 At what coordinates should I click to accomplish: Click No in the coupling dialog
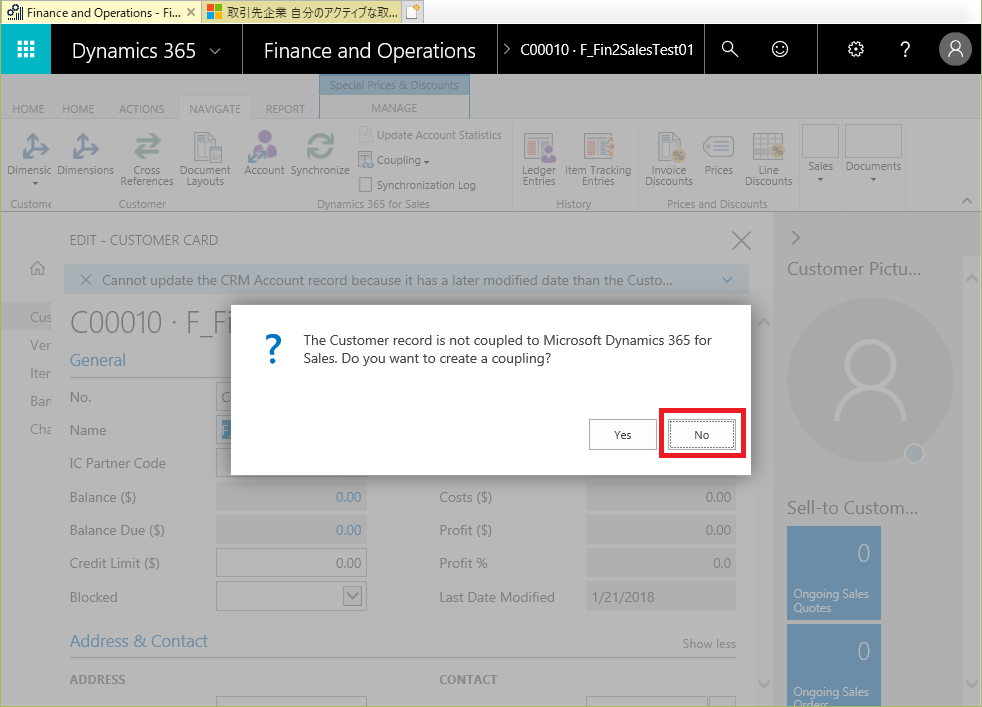(701, 435)
